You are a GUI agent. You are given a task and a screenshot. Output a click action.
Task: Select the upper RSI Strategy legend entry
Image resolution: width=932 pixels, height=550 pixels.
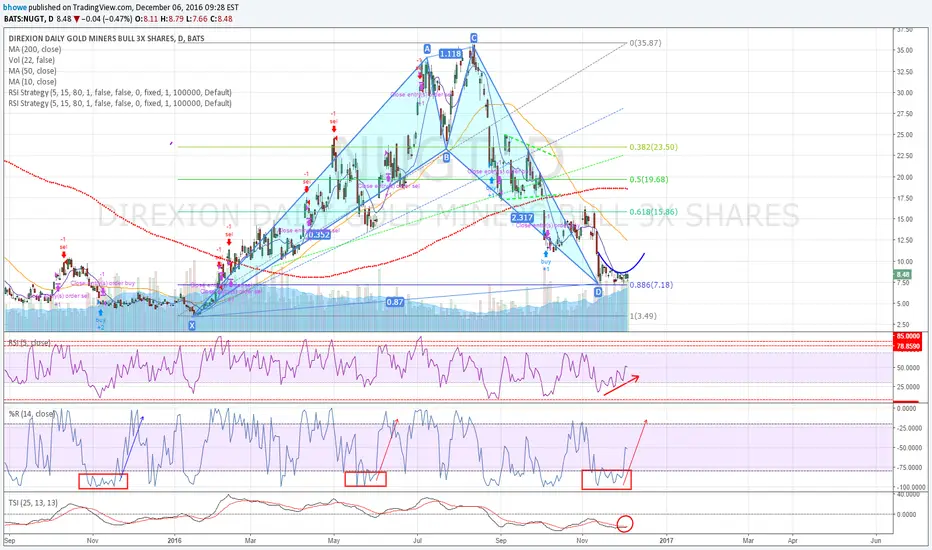pyautogui.click(x=120, y=92)
